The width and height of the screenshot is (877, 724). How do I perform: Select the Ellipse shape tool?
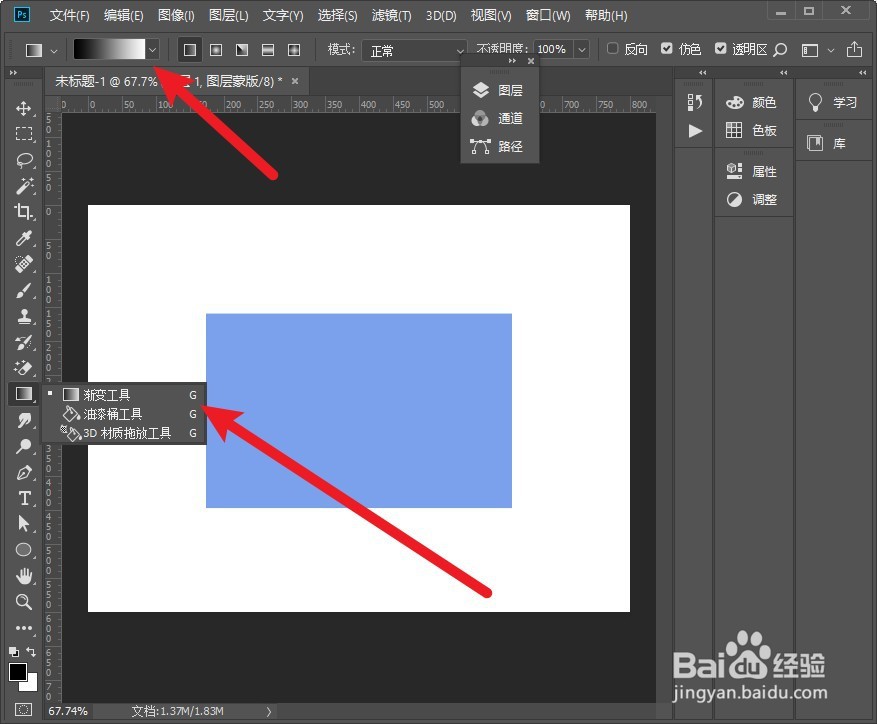23,550
